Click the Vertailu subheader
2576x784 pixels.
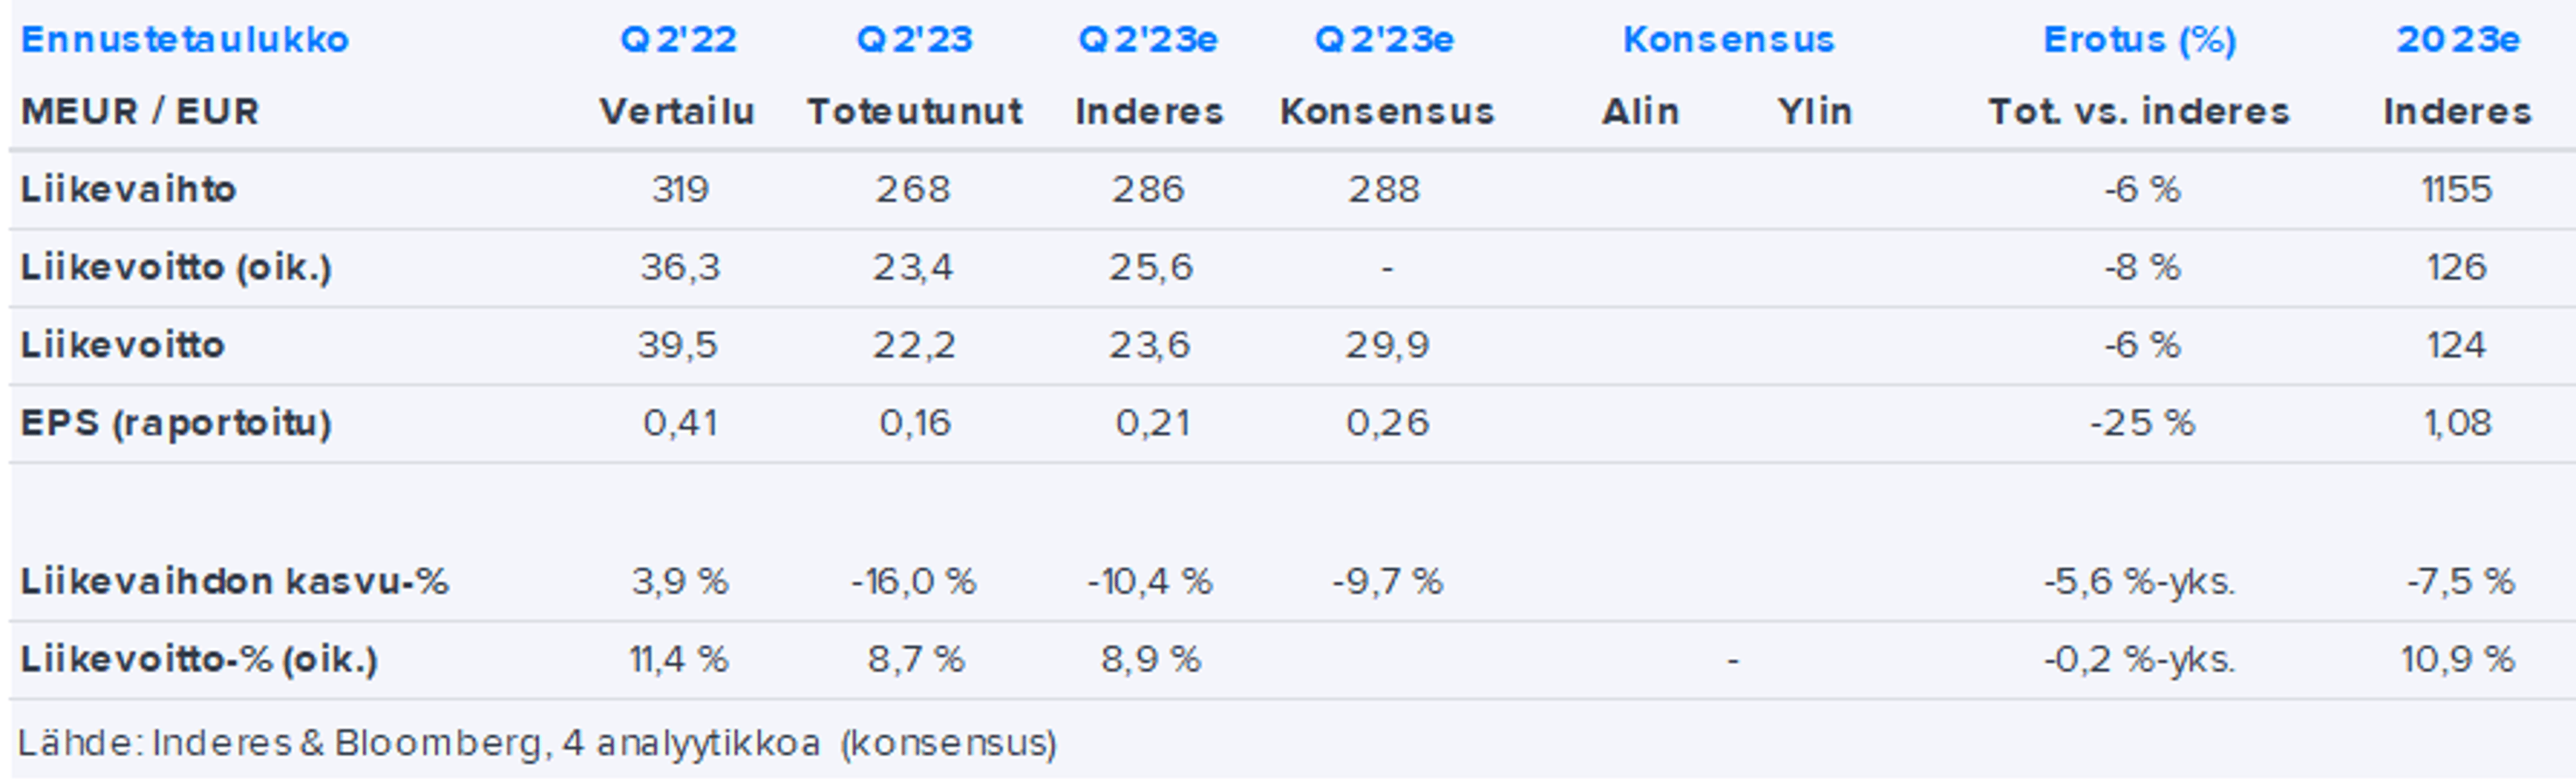point(677,111)
